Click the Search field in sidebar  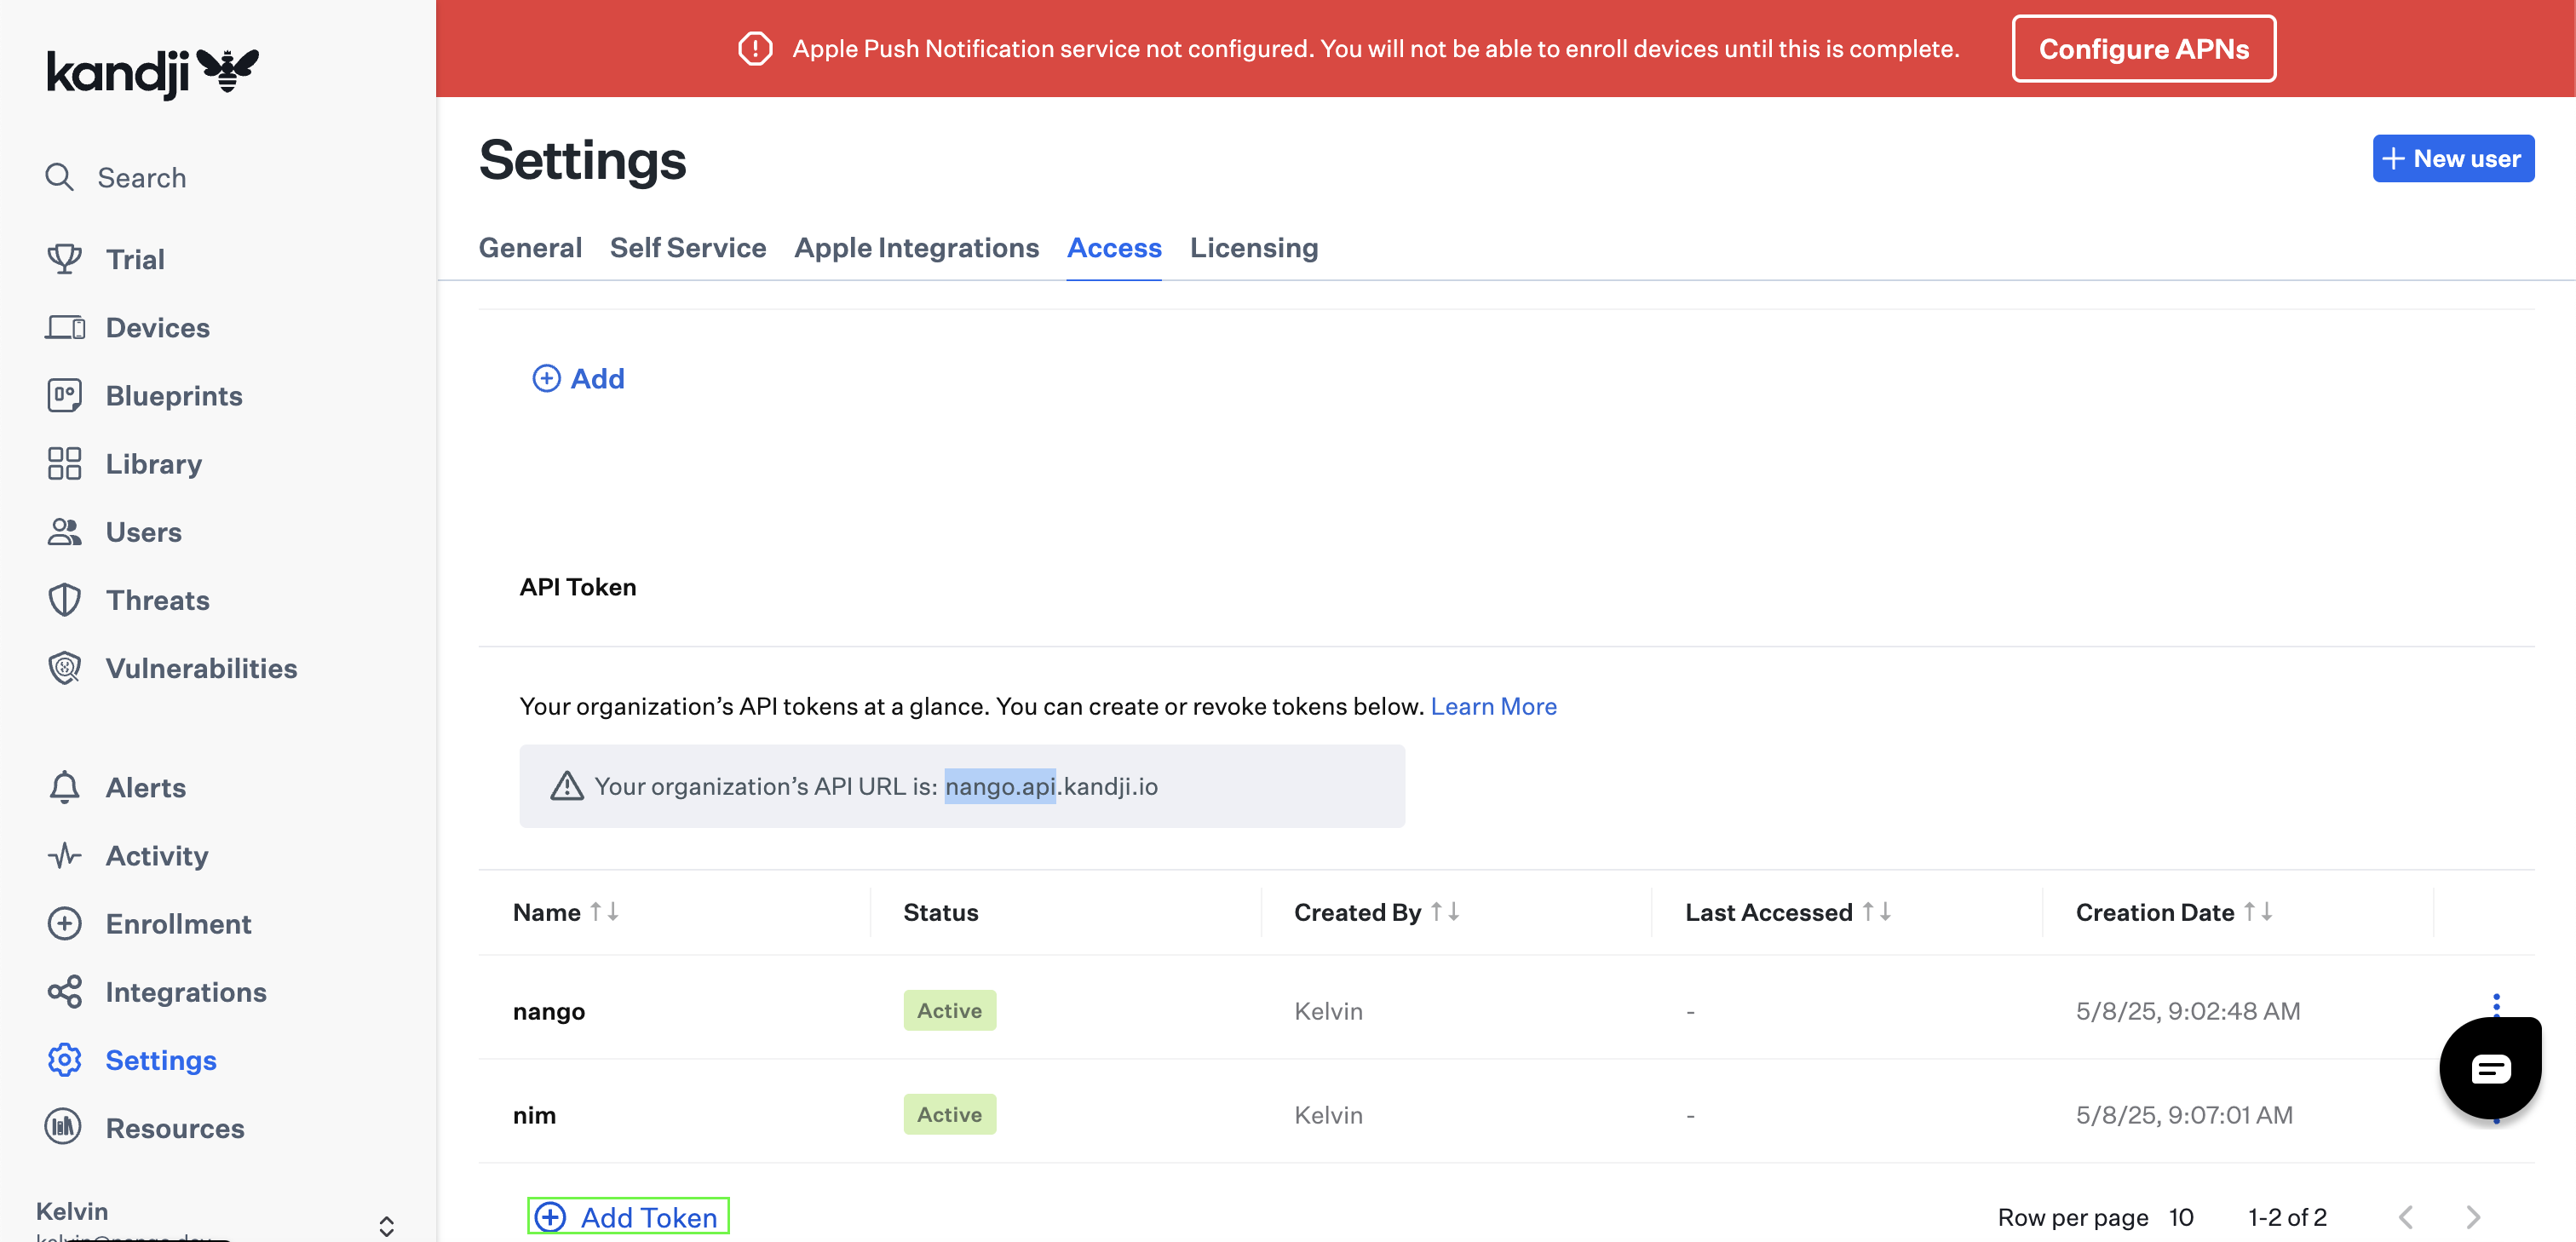(x=141, y=177)
